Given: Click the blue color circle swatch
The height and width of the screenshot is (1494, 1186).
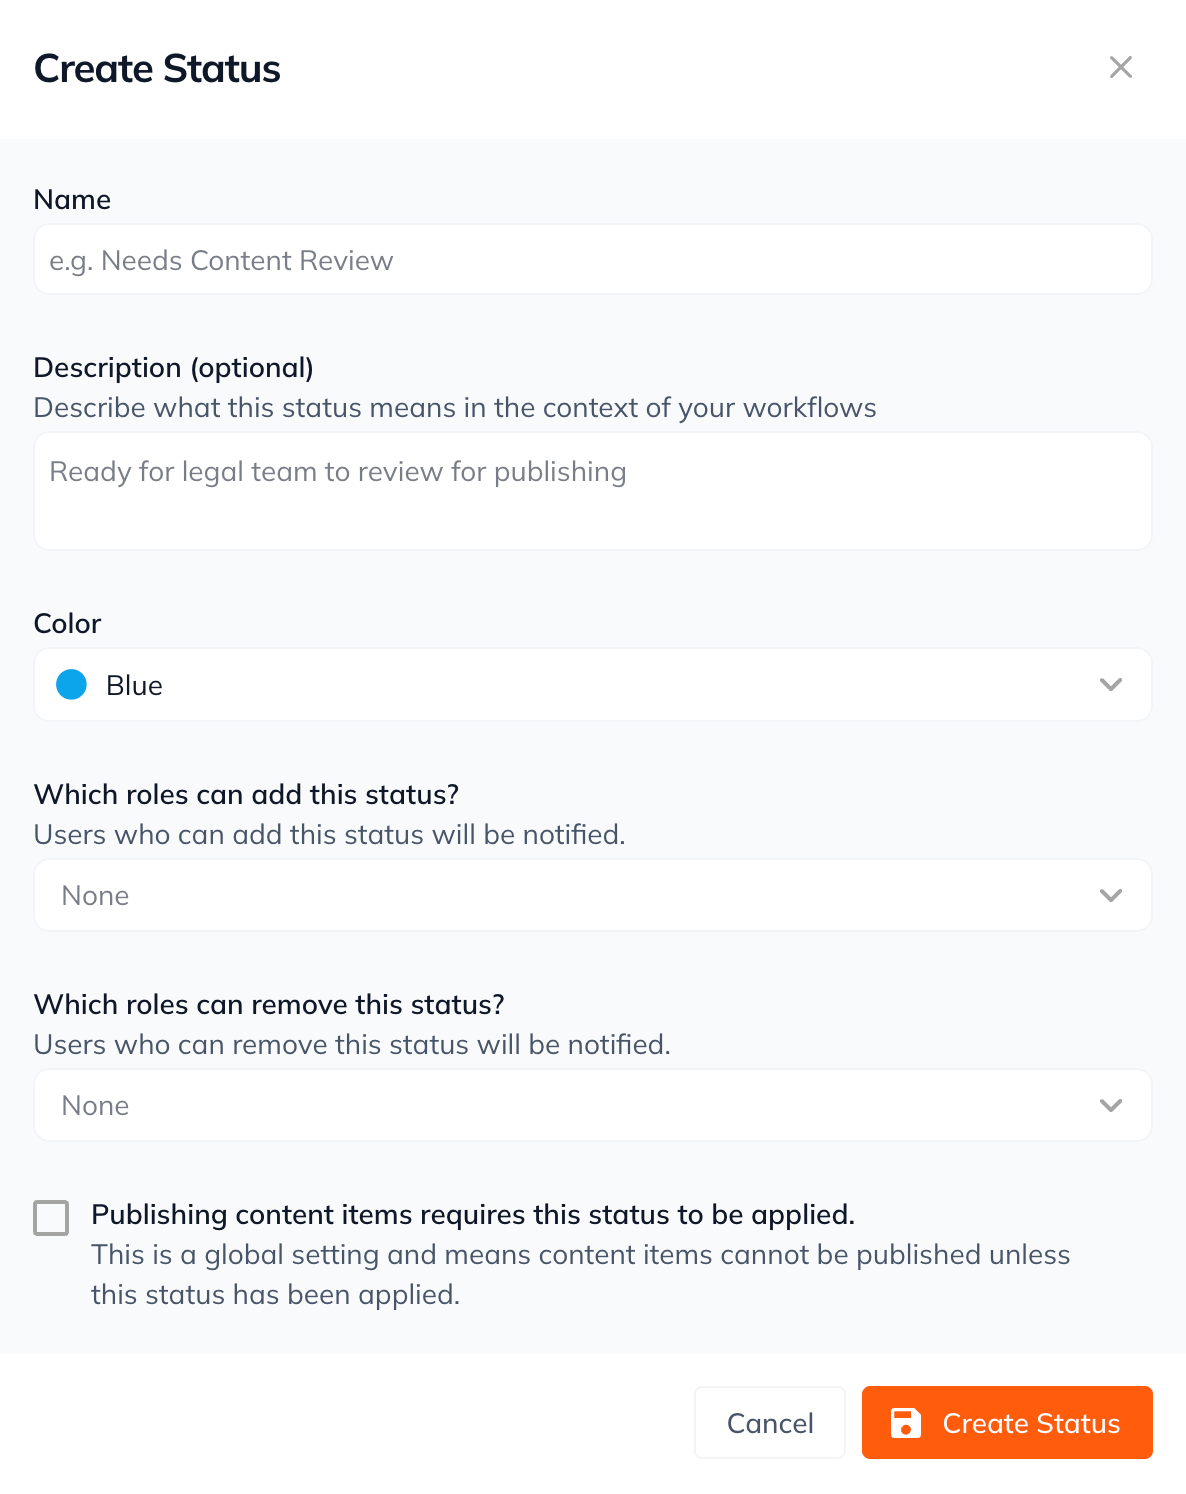Looking at the screenshot, I should click(72, 685).
